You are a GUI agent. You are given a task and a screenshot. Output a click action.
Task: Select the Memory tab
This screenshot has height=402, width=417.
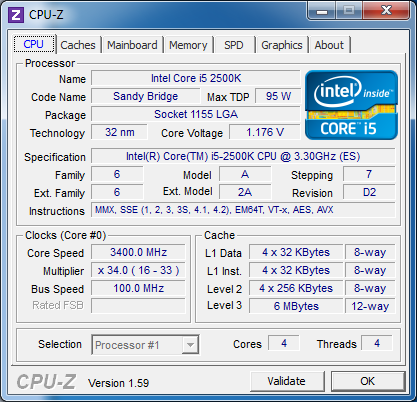pyautogui.click(x=188, y=45)
